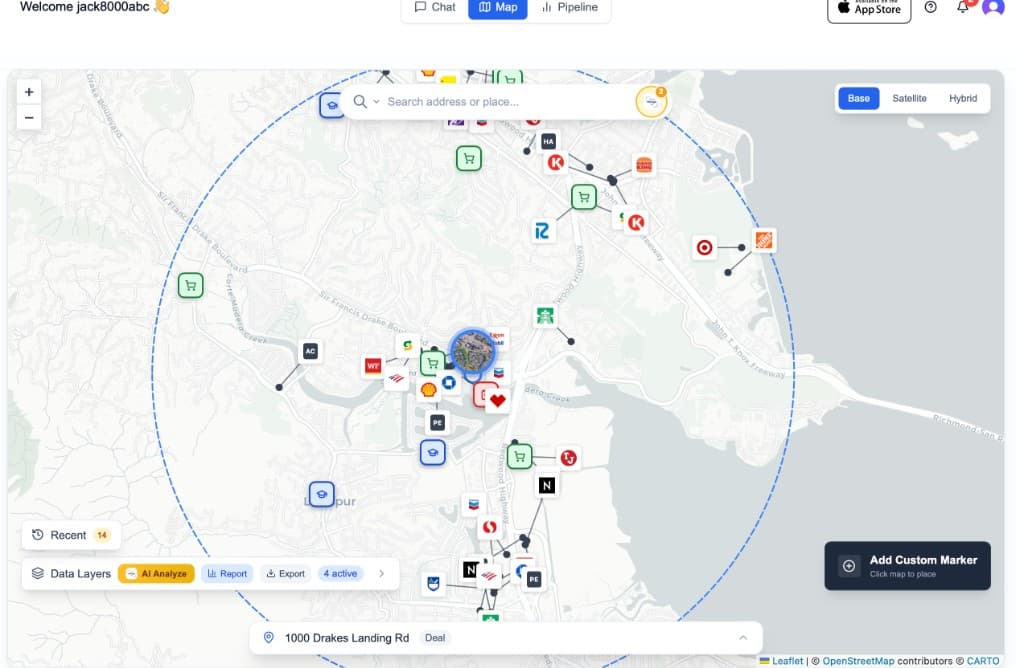This screenshot has height=668, width=1024.
Task: Select the Burger King marker
Action: point(643,165)
